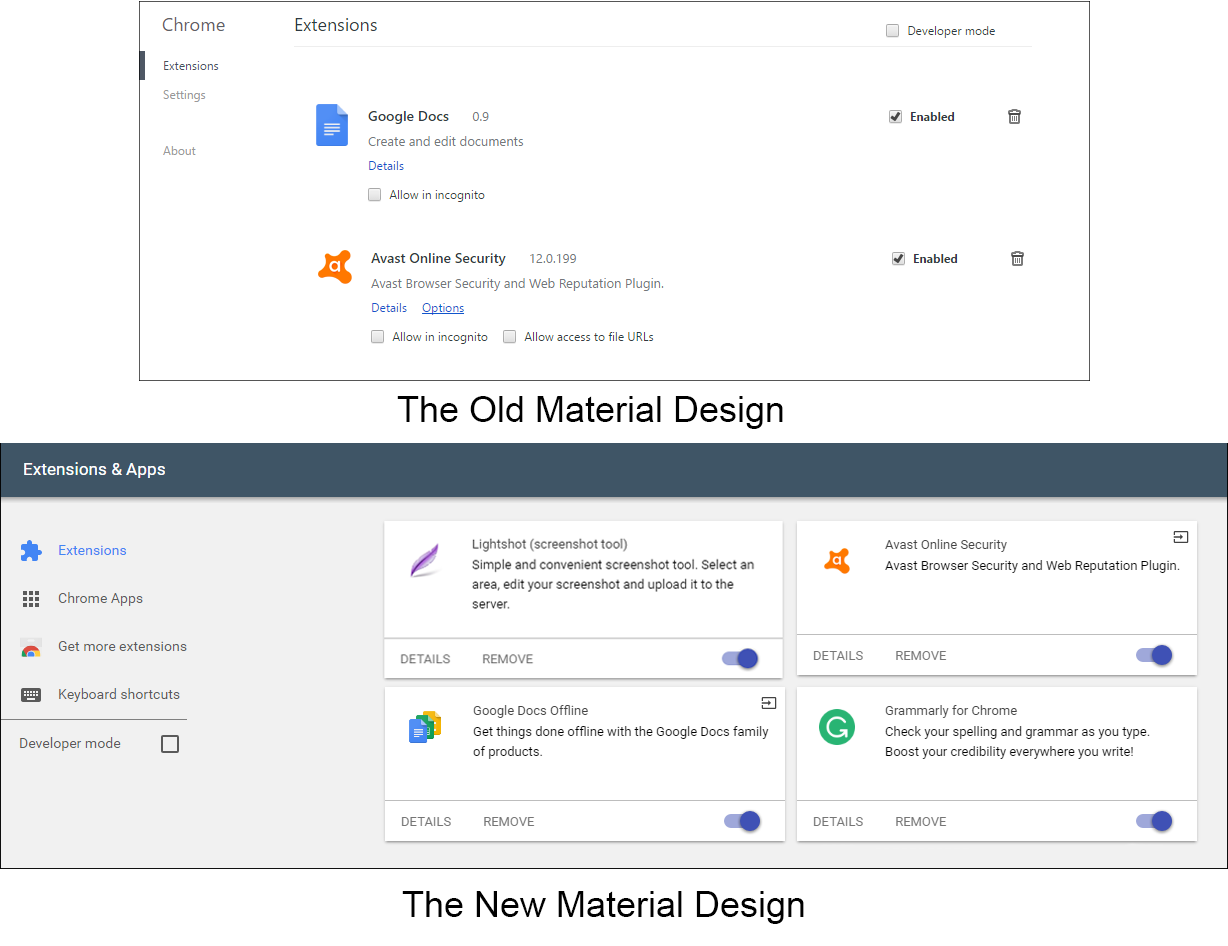This screenshot has height=946, width=1228.
Task: Click the Extensions & Apps header title
Action: coord(94,469)
